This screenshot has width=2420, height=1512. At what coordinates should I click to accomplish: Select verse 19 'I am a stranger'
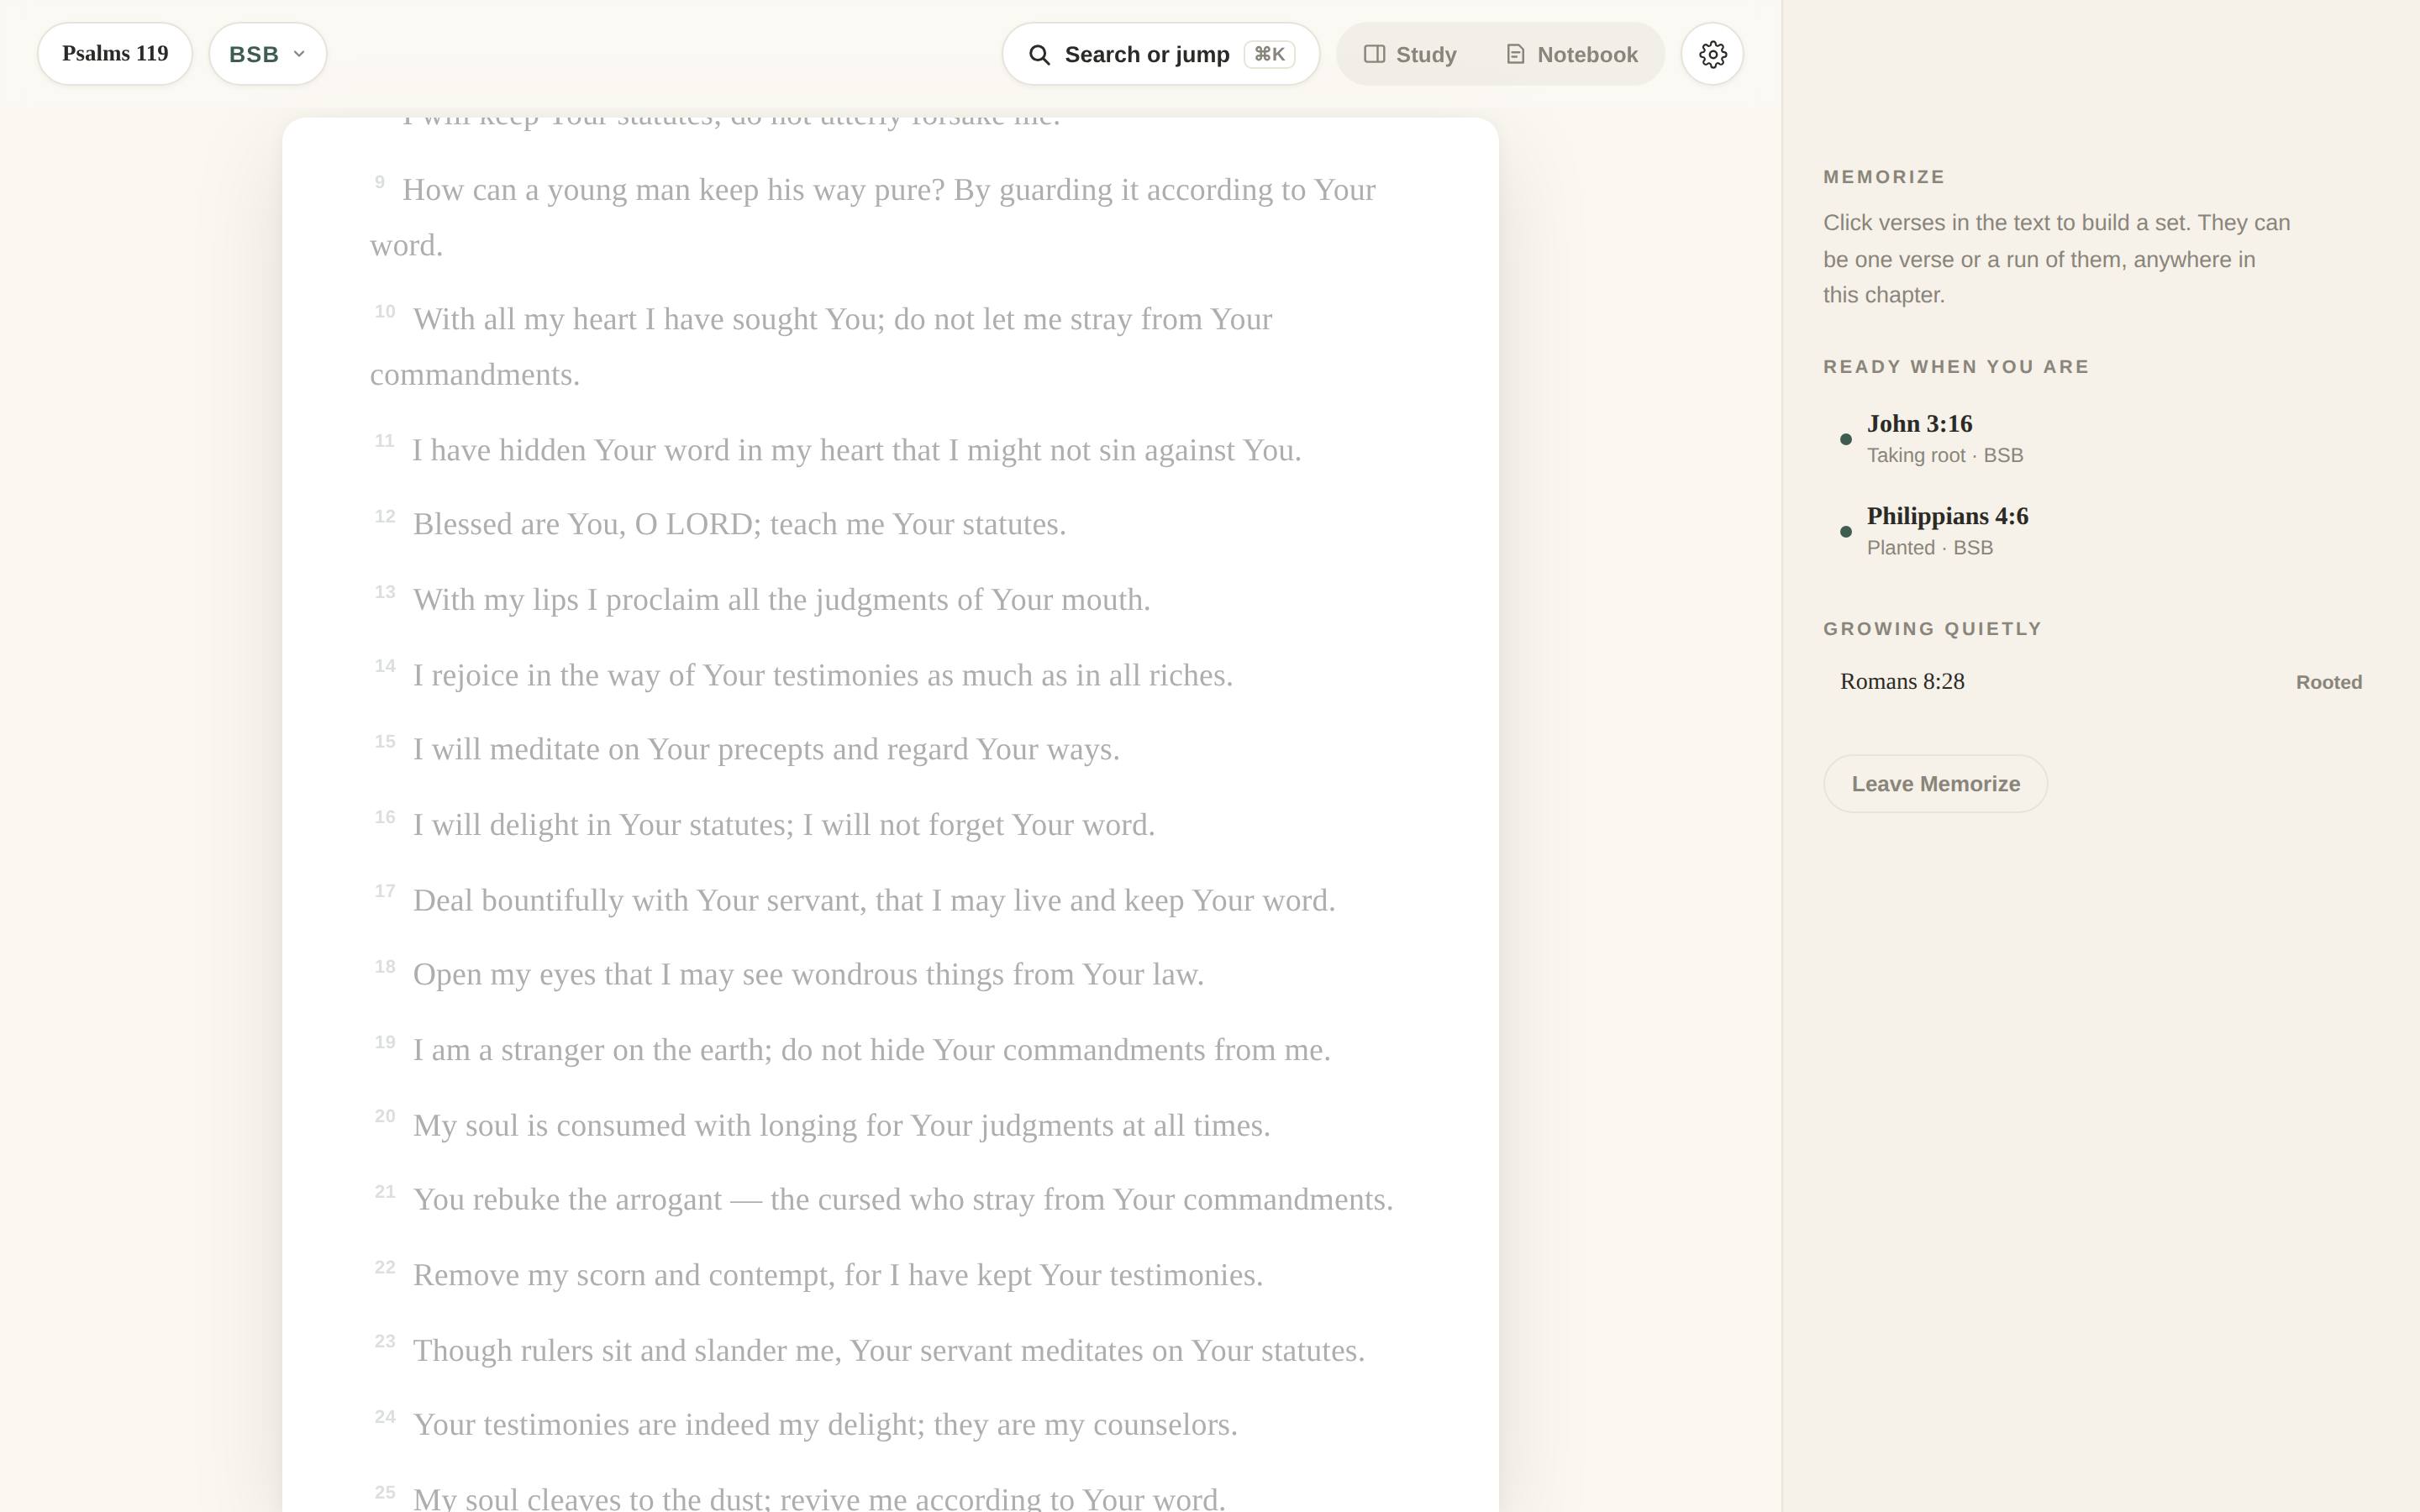(851, 1050)
